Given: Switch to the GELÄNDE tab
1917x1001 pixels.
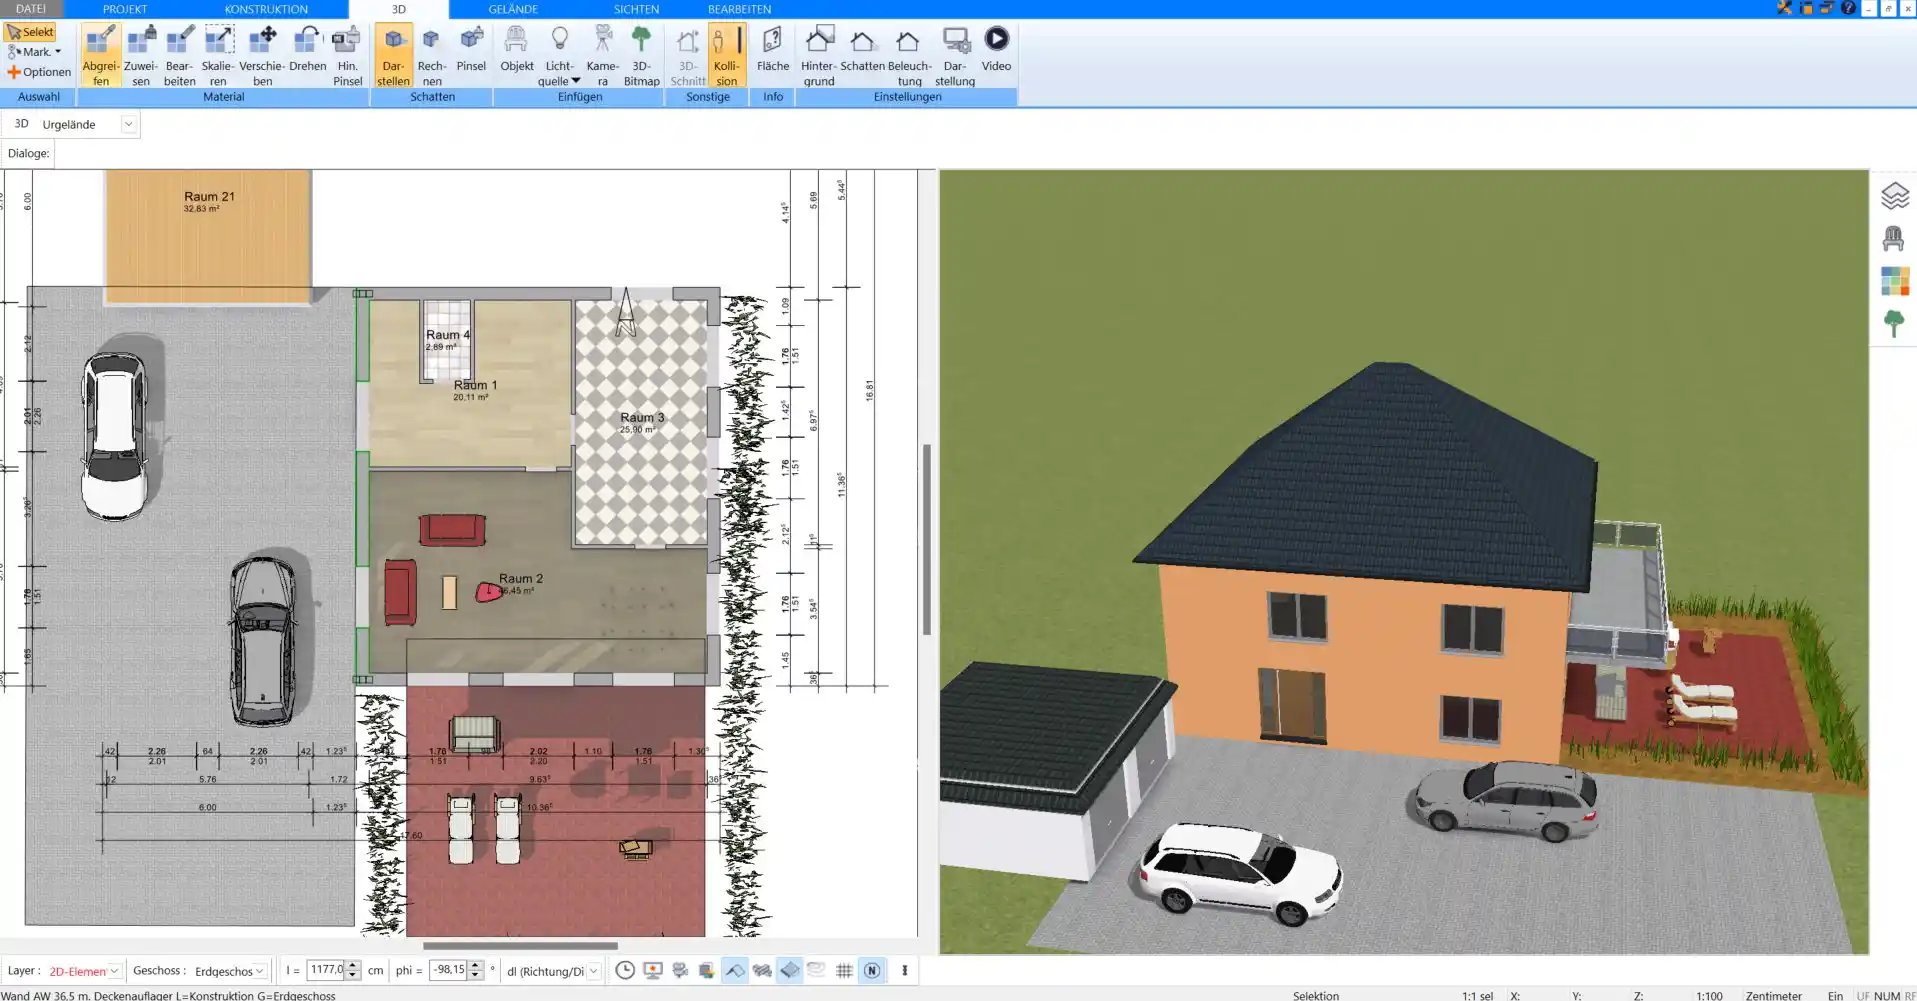Looking at the screenshot, I should point(513,9).
